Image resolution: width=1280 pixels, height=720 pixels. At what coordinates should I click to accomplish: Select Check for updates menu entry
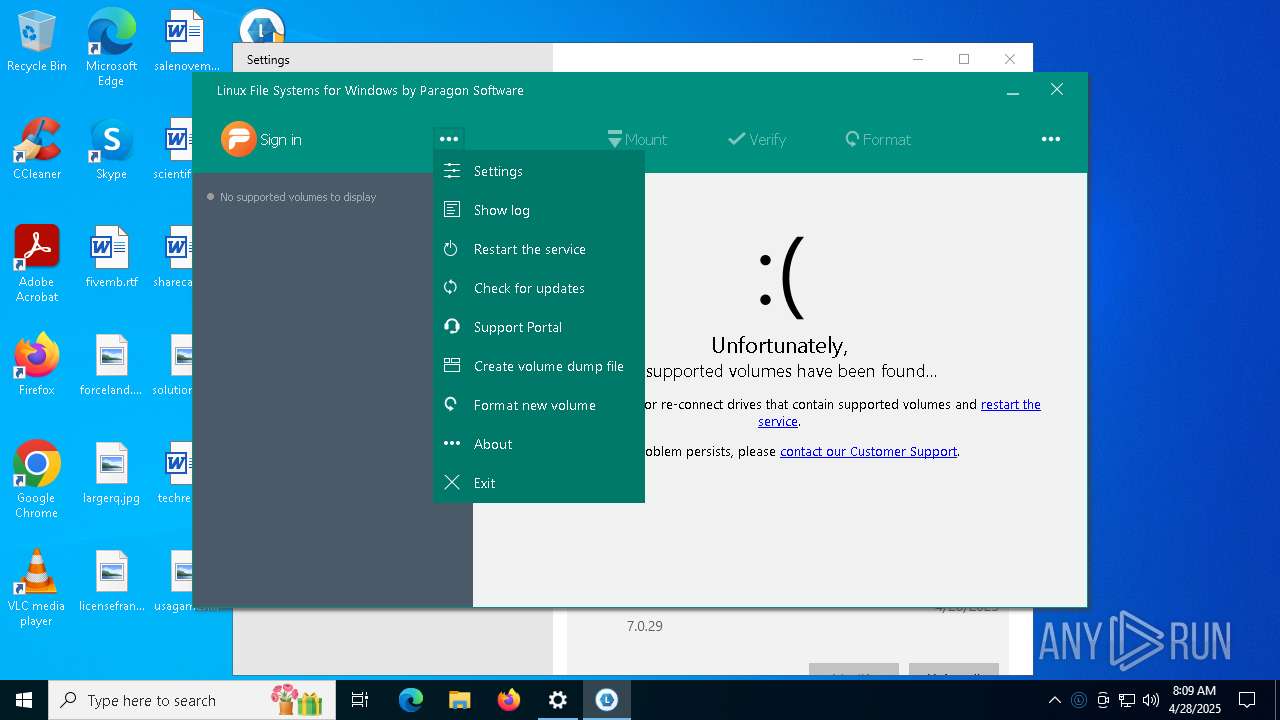[x=539, y=288]
